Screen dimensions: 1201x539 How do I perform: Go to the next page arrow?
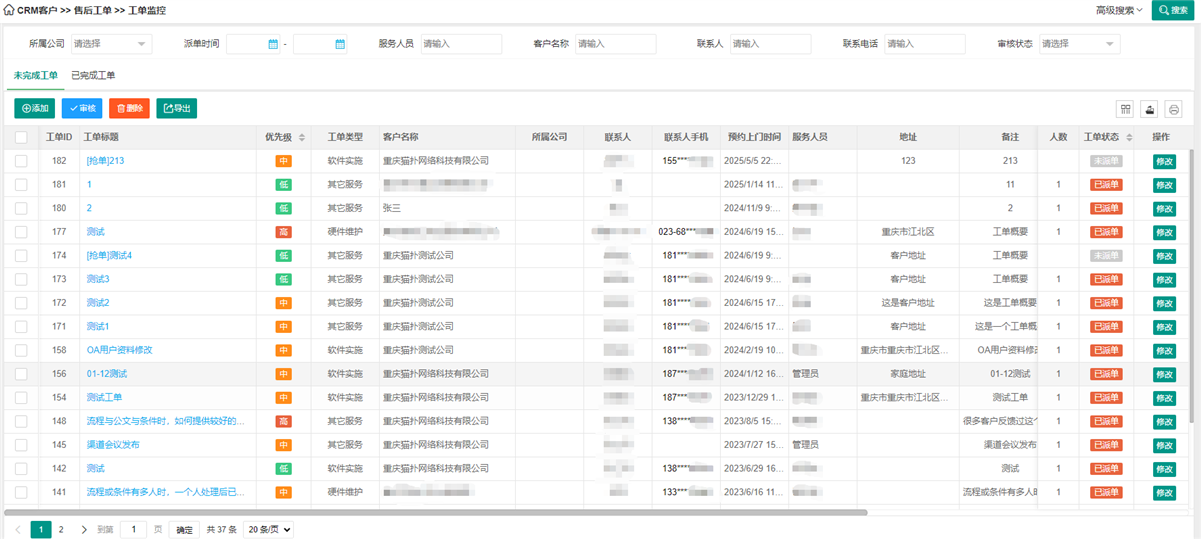(84, 529)
